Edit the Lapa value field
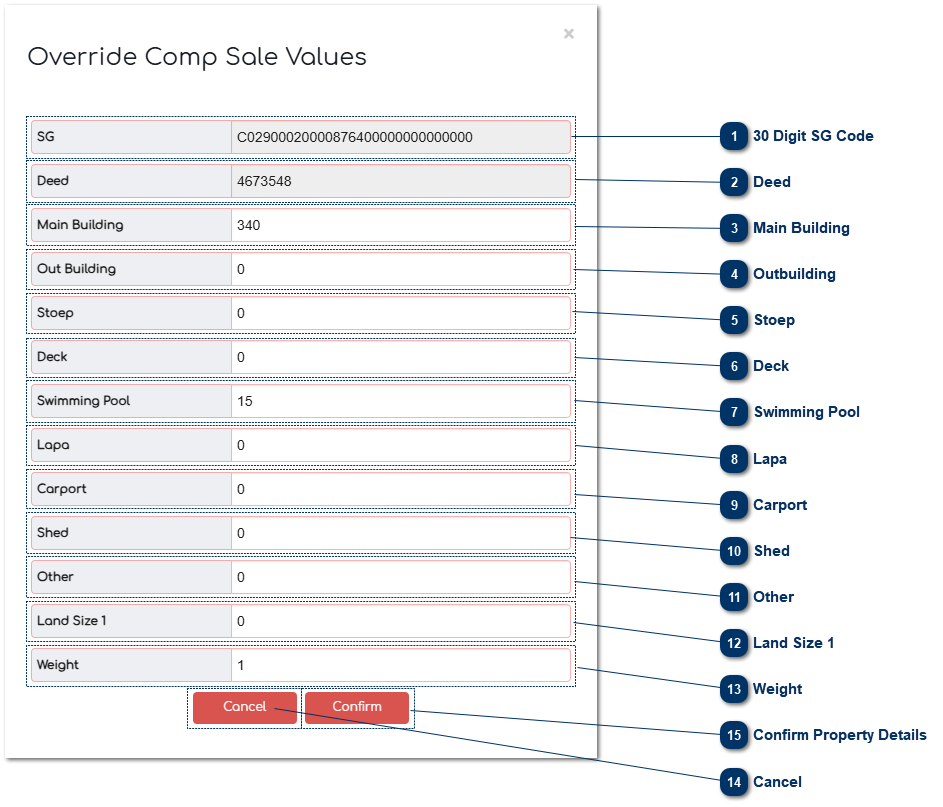Screen dimensions: 943x807 click(x=401, y=445)
